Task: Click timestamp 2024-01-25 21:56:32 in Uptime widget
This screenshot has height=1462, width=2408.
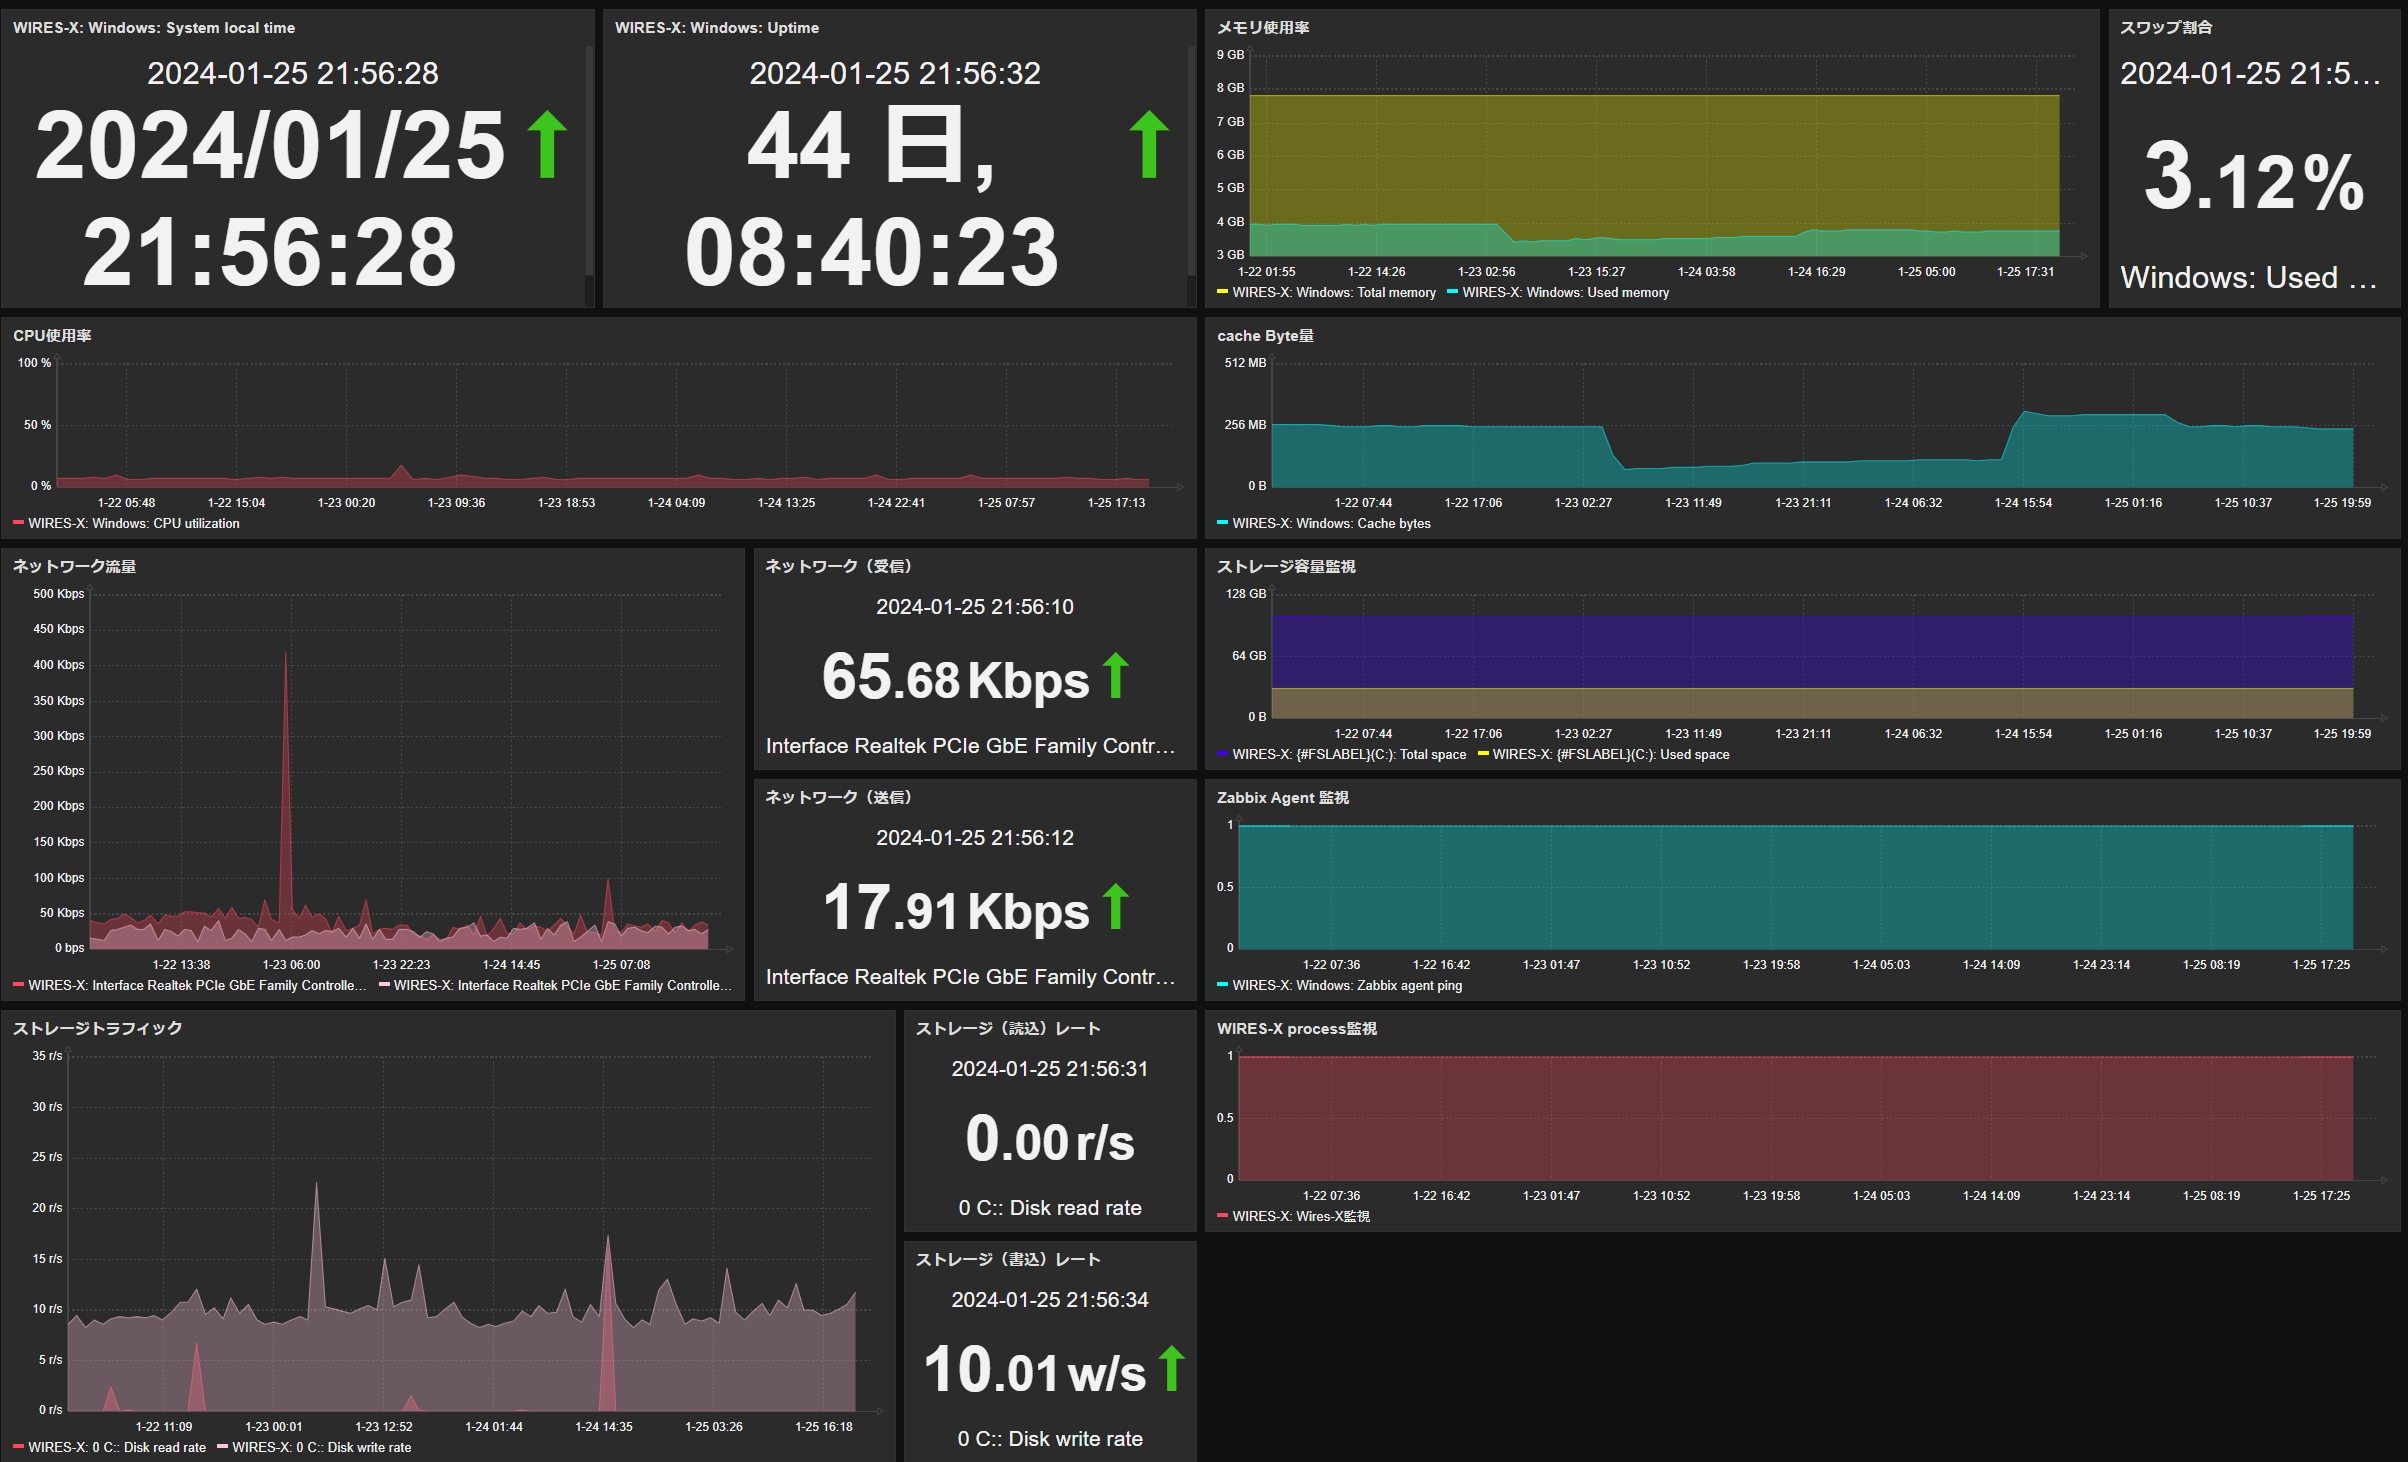Action: pos(895,73)
